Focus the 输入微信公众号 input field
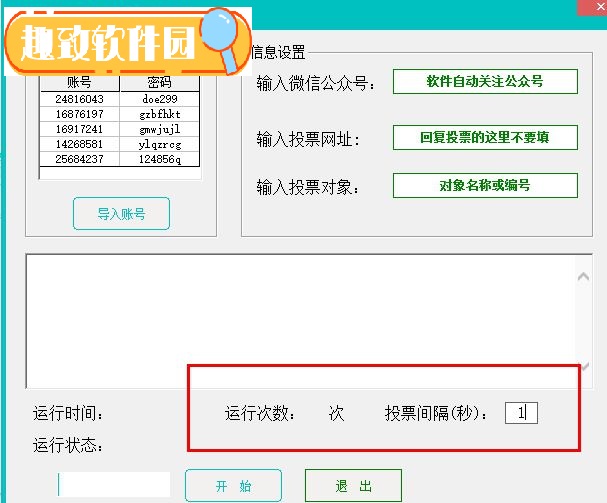 (484, 81)
